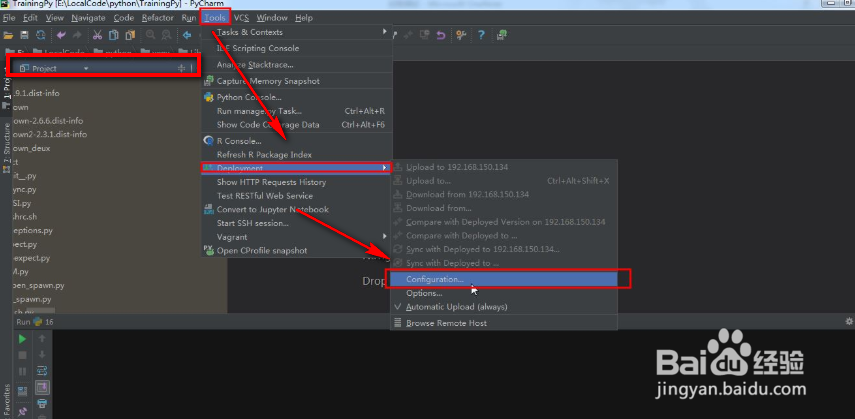
Task: Choose Show Code Coverage Data
Action: [297, 124]
